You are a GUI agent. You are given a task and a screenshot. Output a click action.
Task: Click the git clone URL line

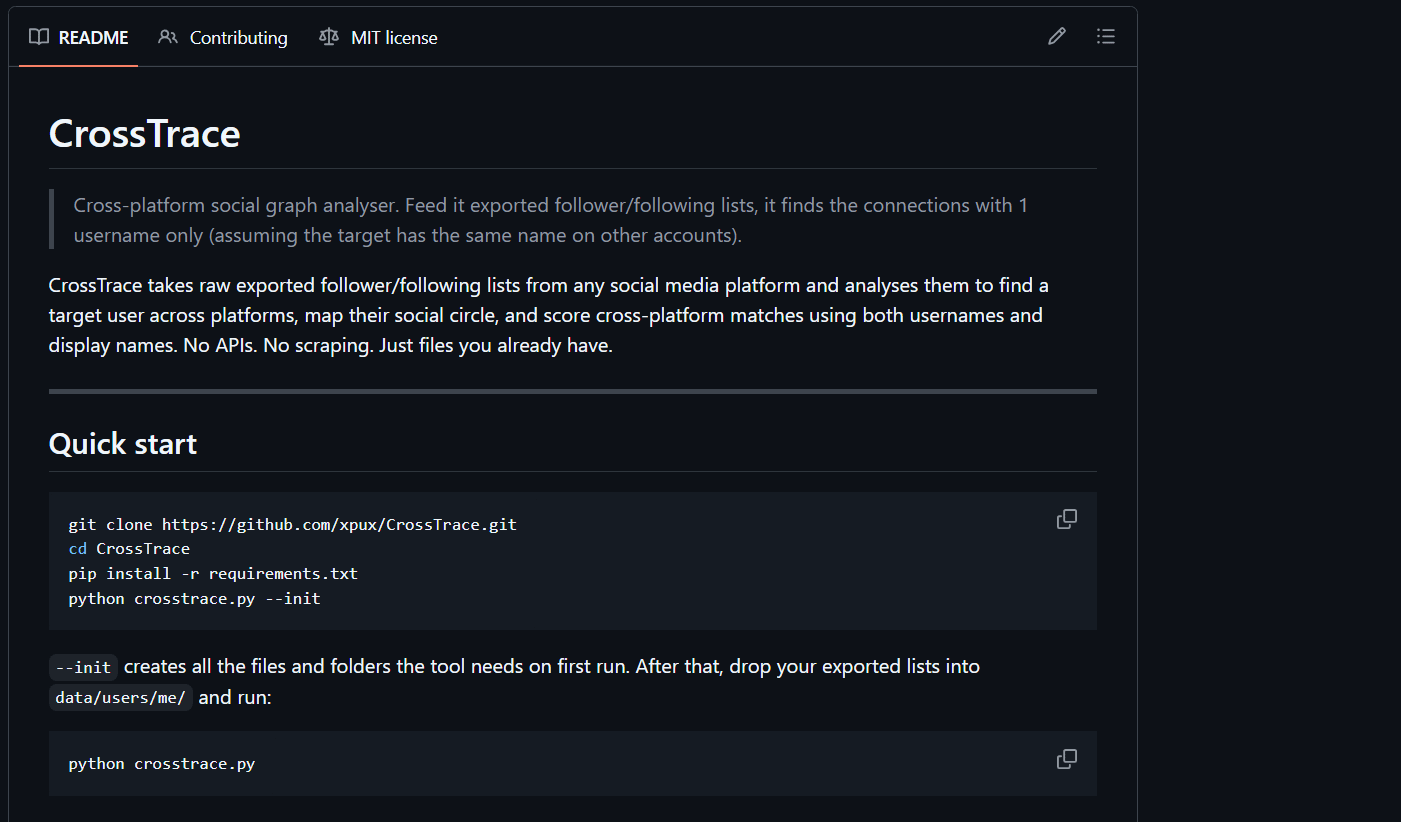point(292,524)
